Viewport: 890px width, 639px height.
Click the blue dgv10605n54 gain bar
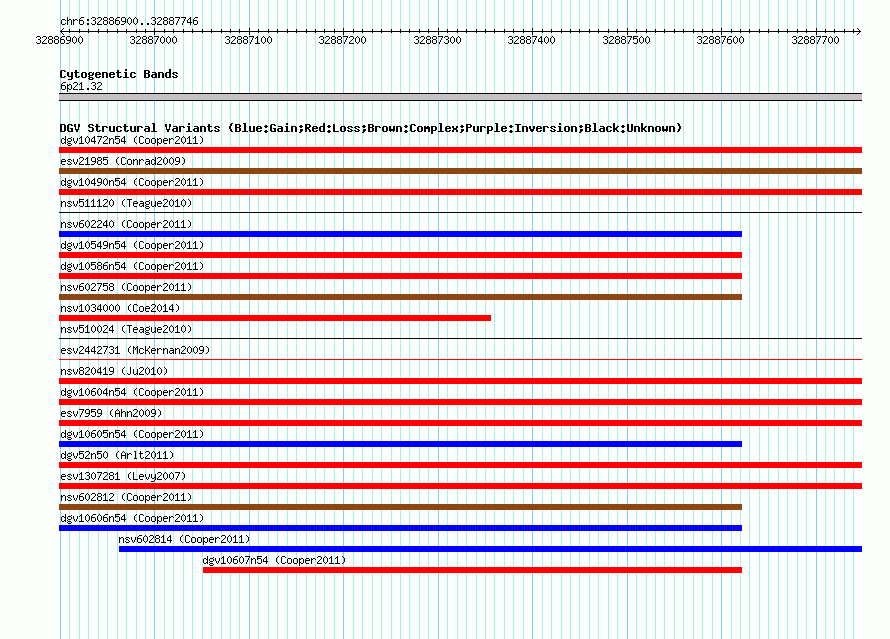400,444
